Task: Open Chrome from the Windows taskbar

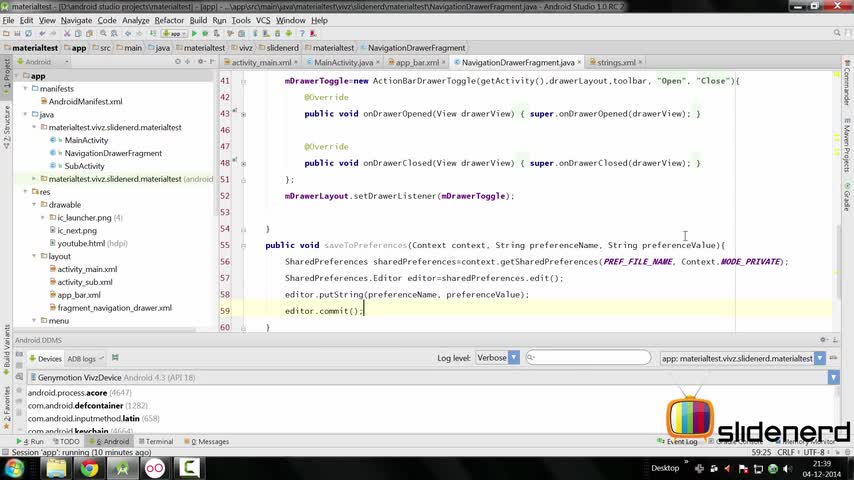Action: (89, 467)
